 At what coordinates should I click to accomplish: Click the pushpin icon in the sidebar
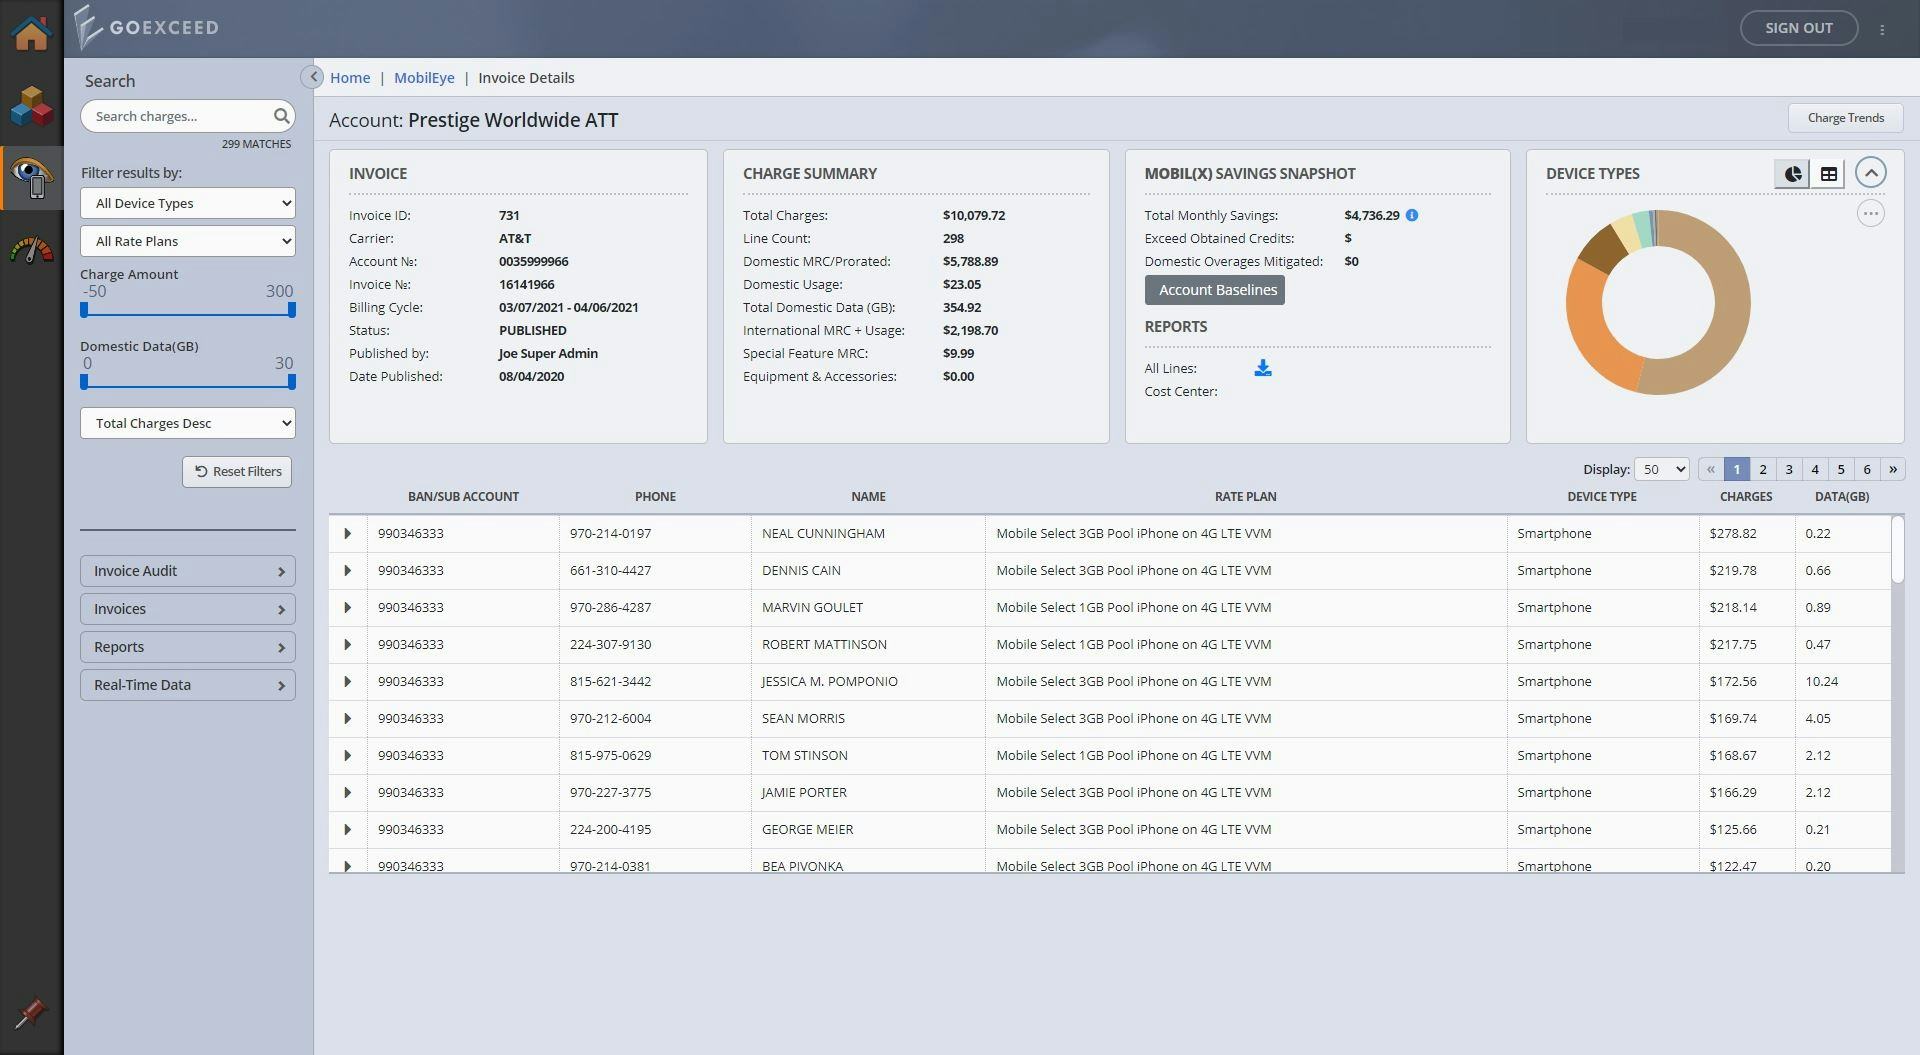coord(31,1013)
